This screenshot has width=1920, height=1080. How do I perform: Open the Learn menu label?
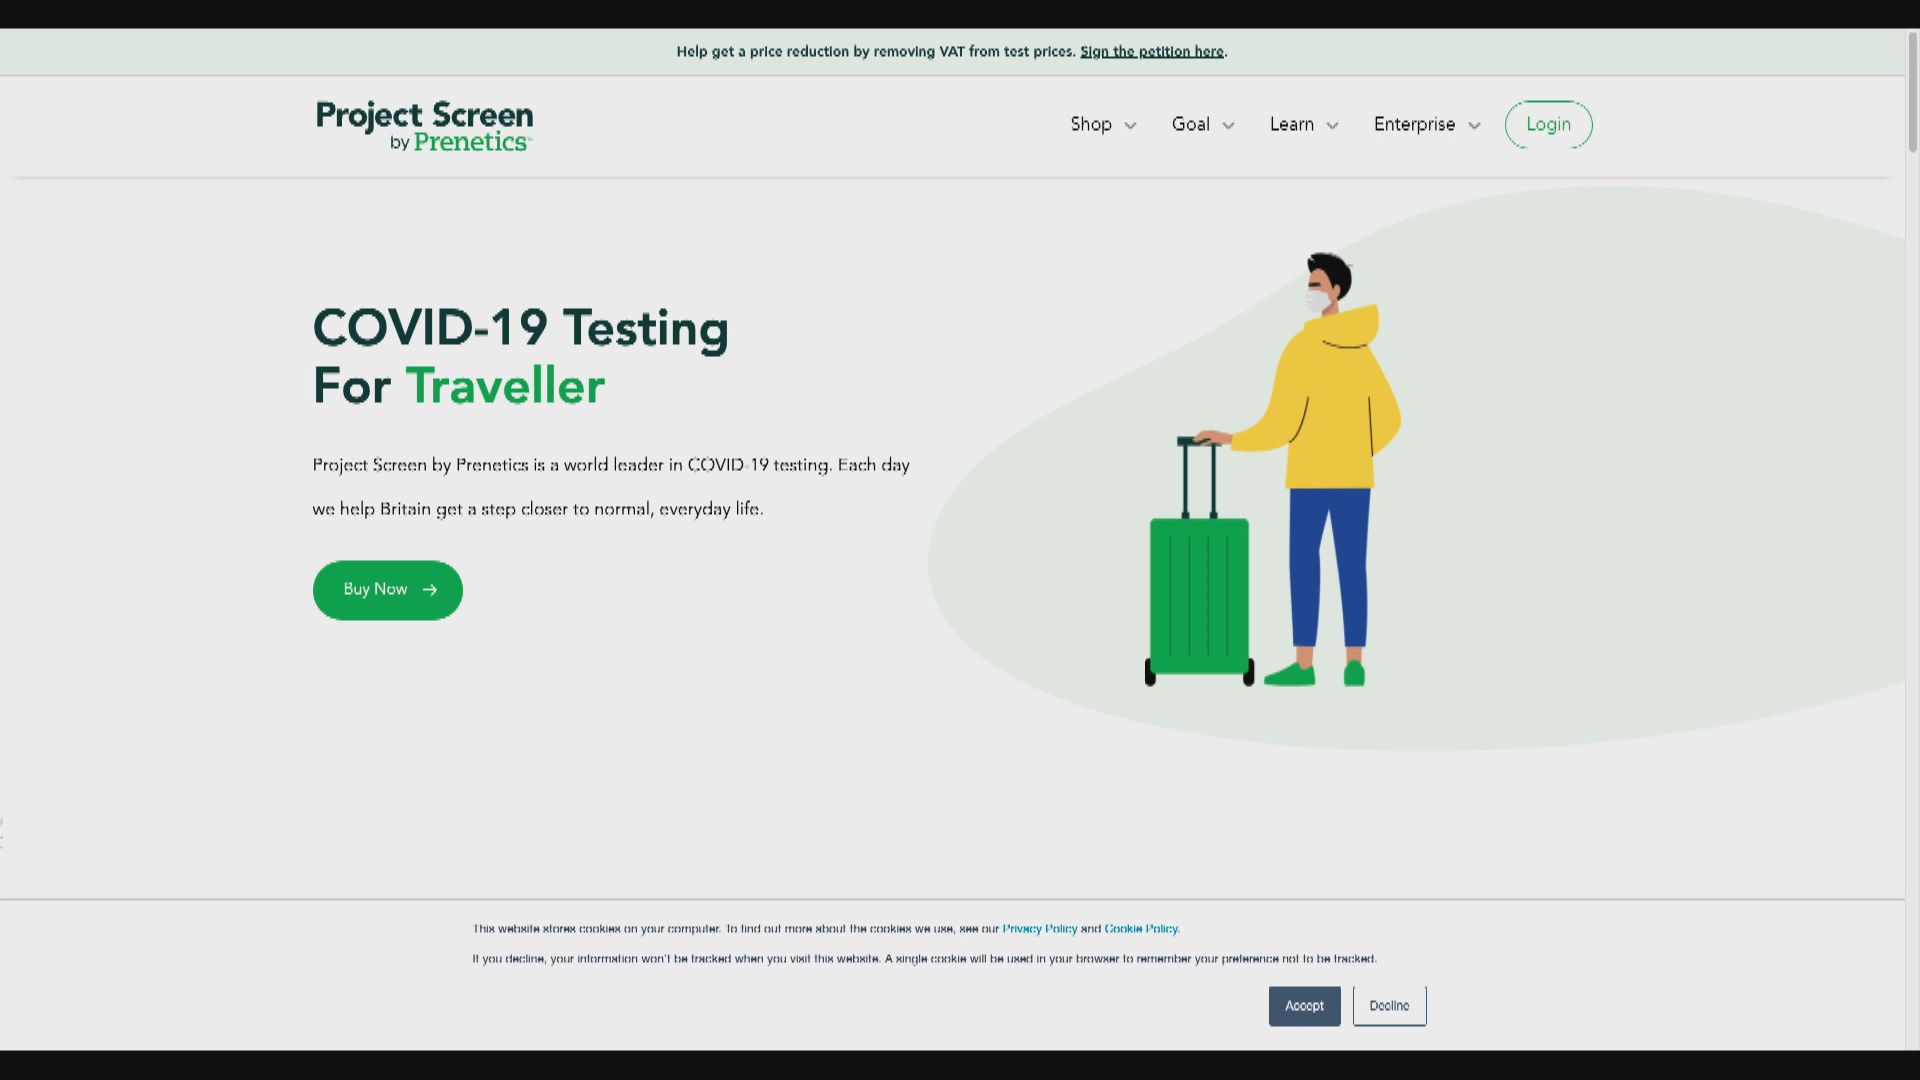click(1292, 125)
